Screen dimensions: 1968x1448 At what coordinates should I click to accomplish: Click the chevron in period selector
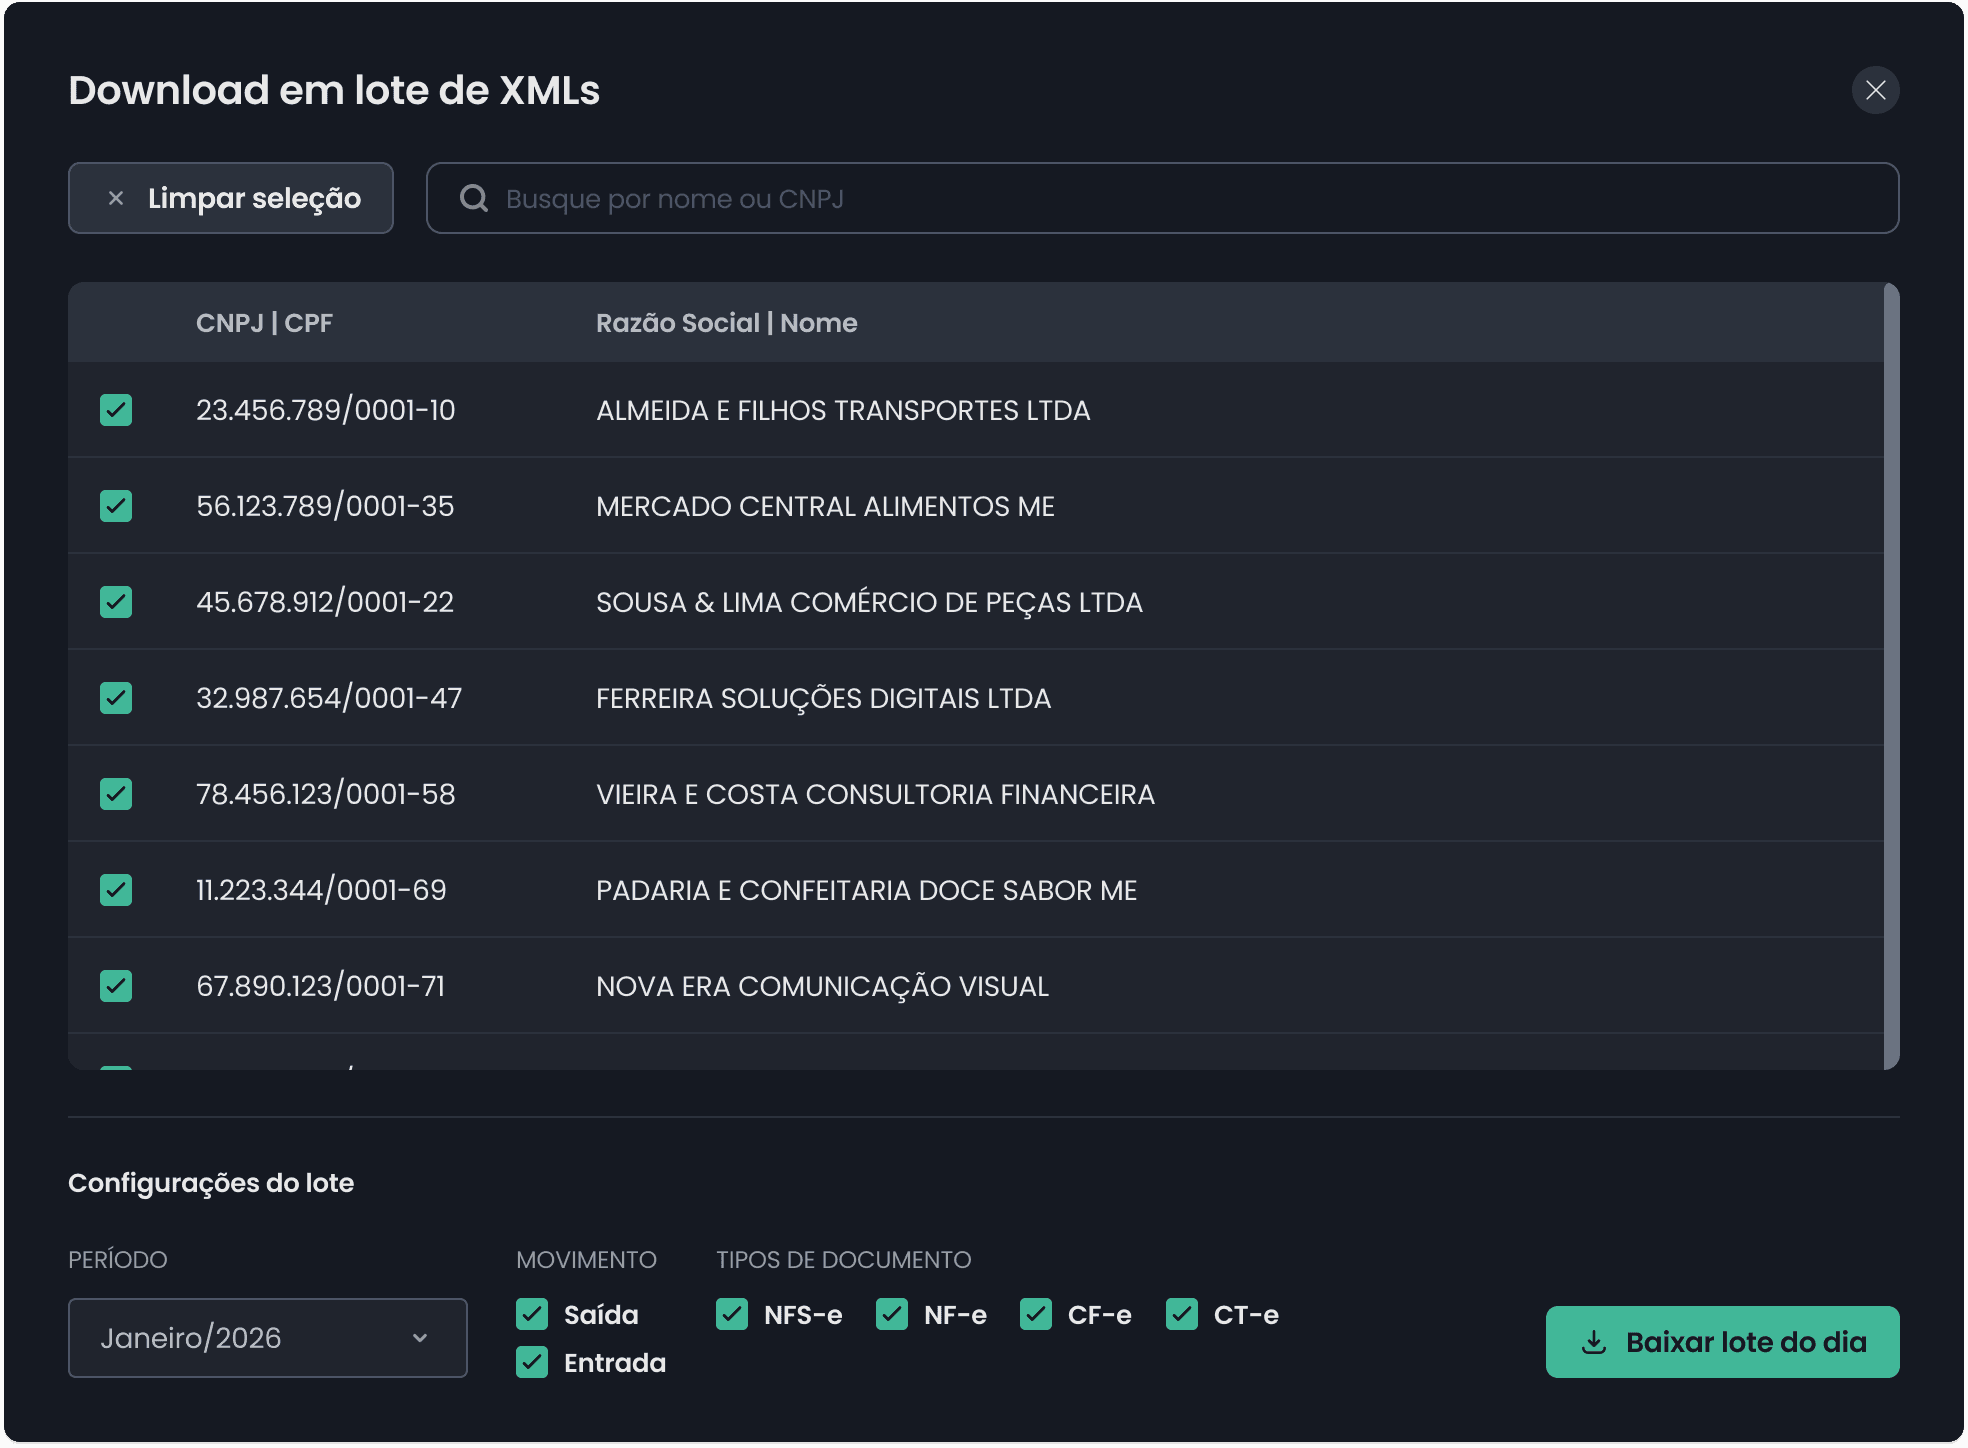coord(420,1338)
